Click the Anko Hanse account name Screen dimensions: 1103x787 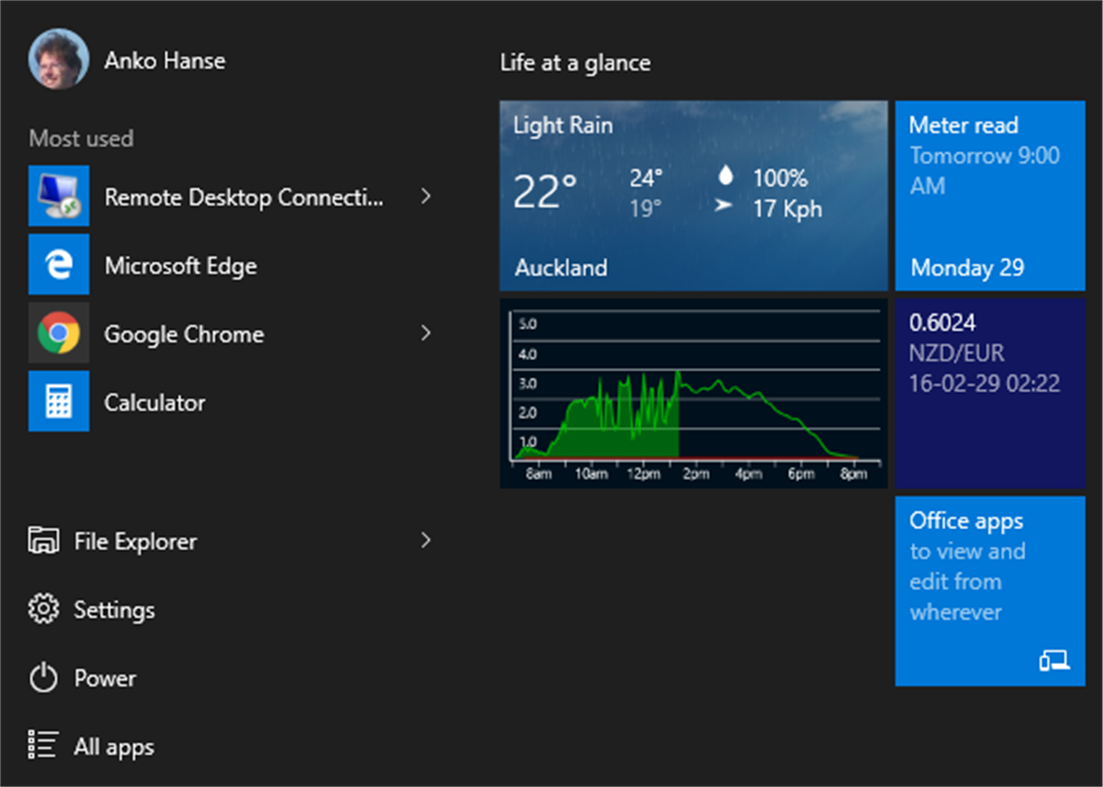point(165,59)
